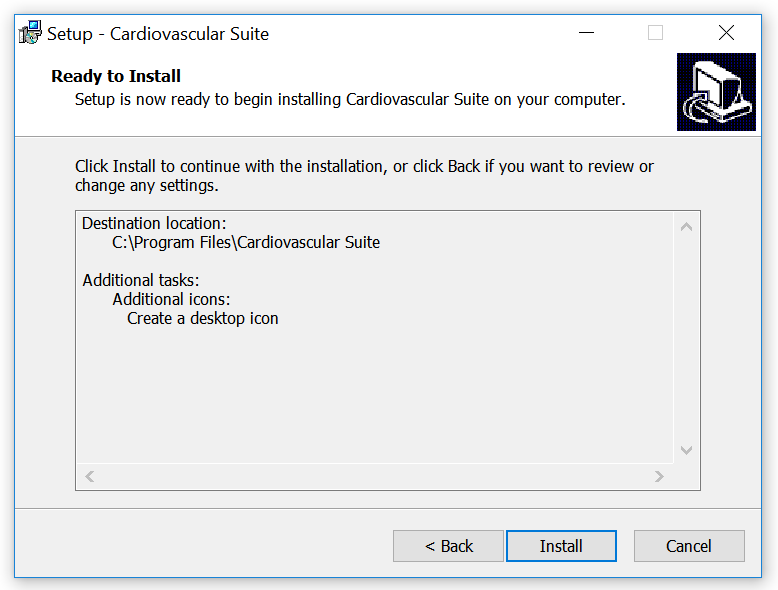Click the "Additional icons:" line

click(171, 299)
